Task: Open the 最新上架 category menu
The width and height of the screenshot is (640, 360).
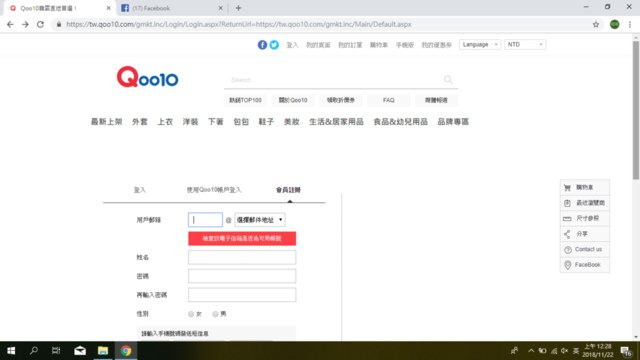Action: tap(107, 122)
